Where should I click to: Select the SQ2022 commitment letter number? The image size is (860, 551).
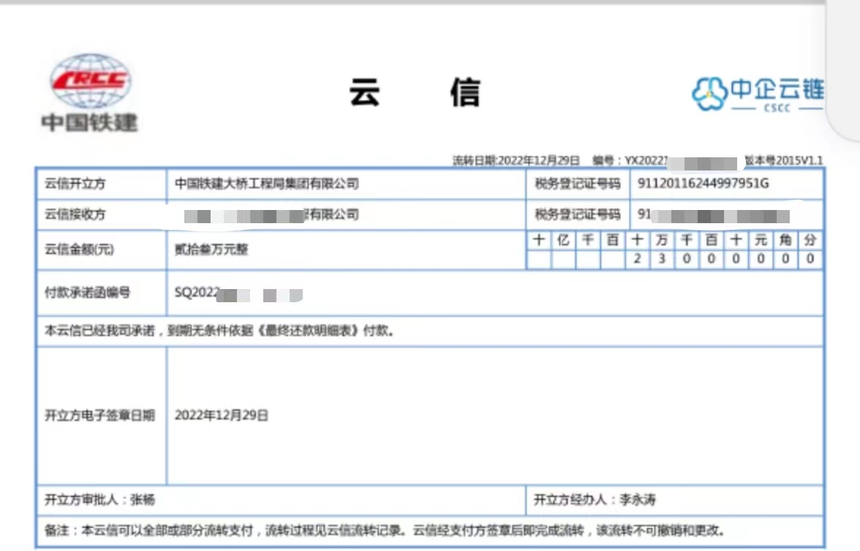pos(239,293)
